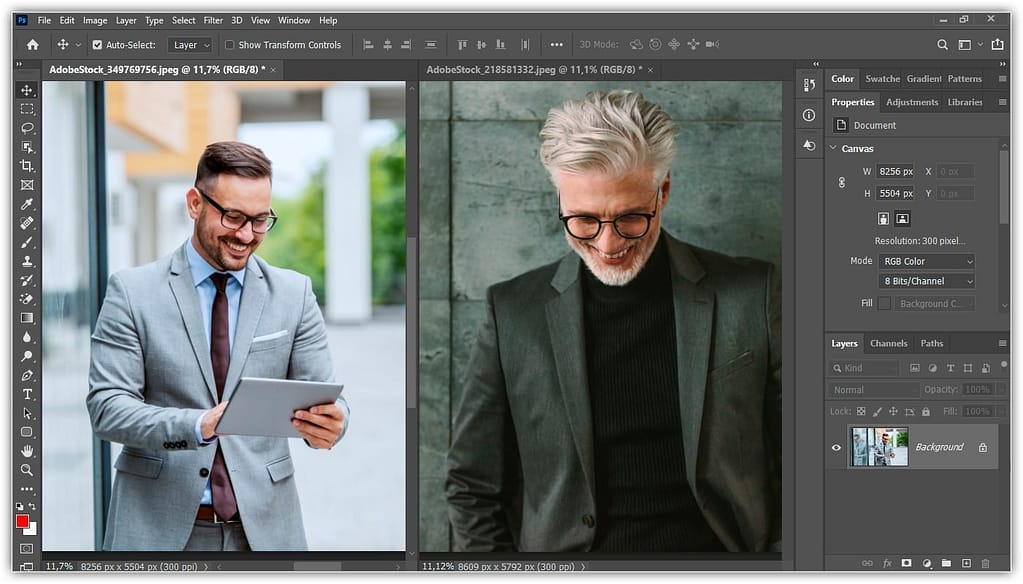This screenshot has height=584, width=1023.
Task: Select the Horizontal Type tool
Action: click(27, 394)
